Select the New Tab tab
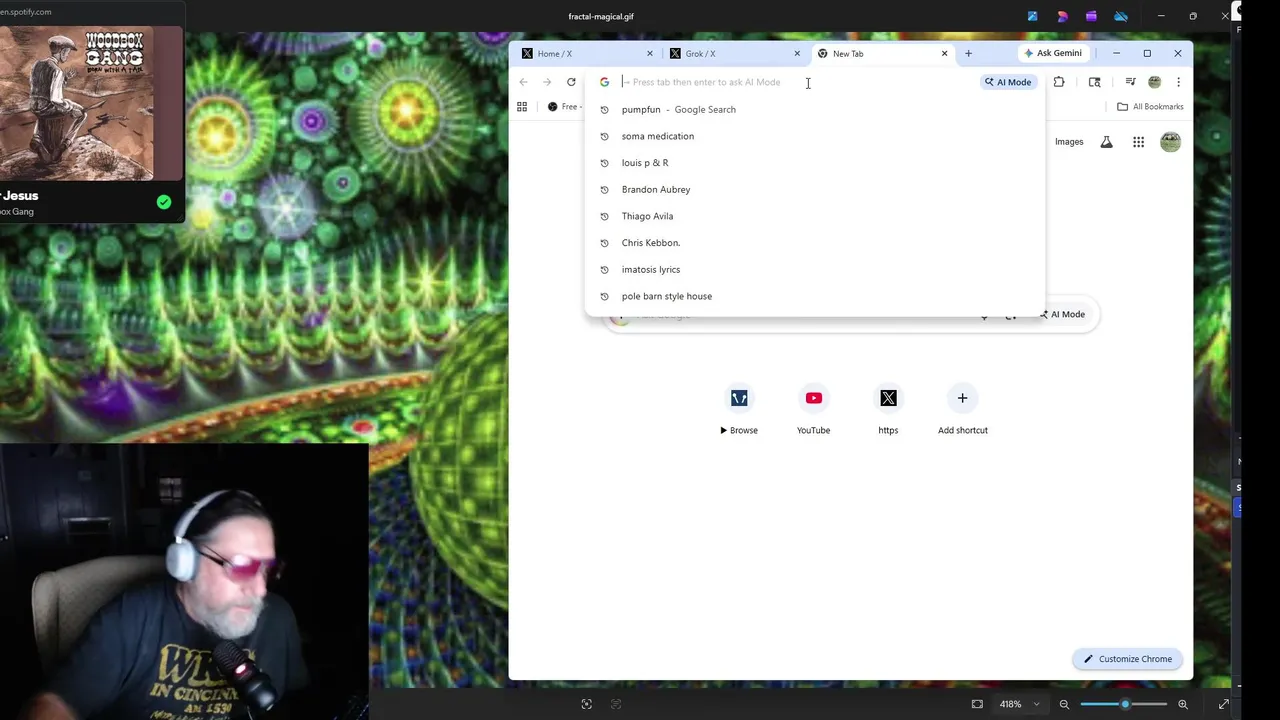This screenshot has height=720, width=1280. [882, 53]
